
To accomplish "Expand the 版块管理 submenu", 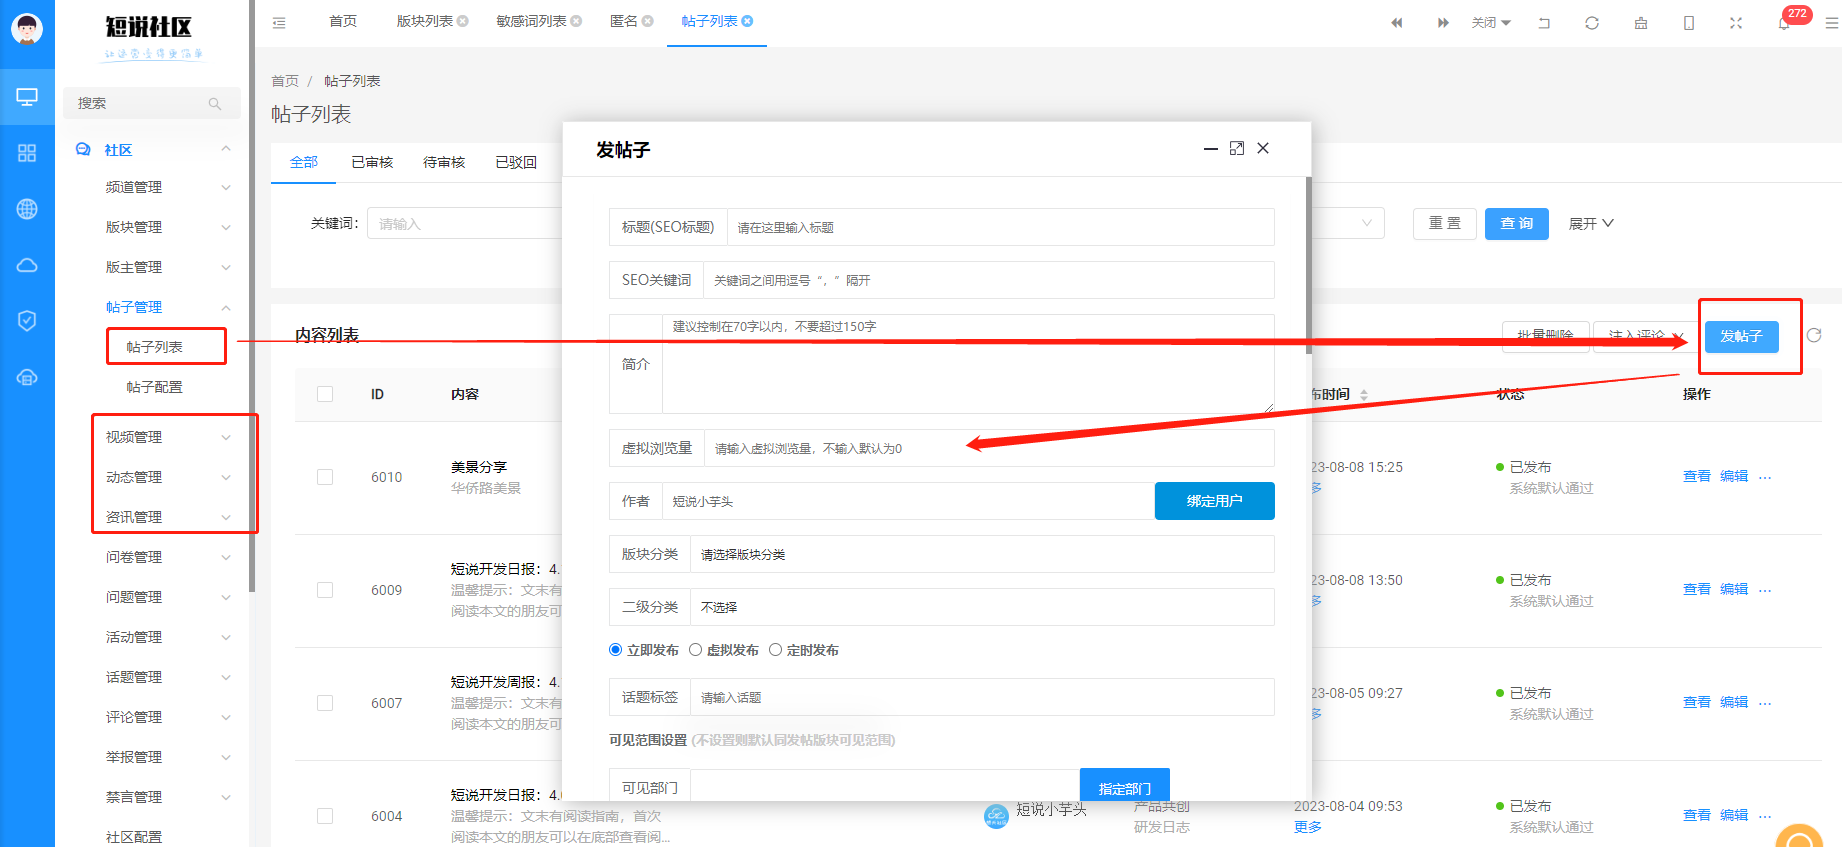I will point(226,227).
